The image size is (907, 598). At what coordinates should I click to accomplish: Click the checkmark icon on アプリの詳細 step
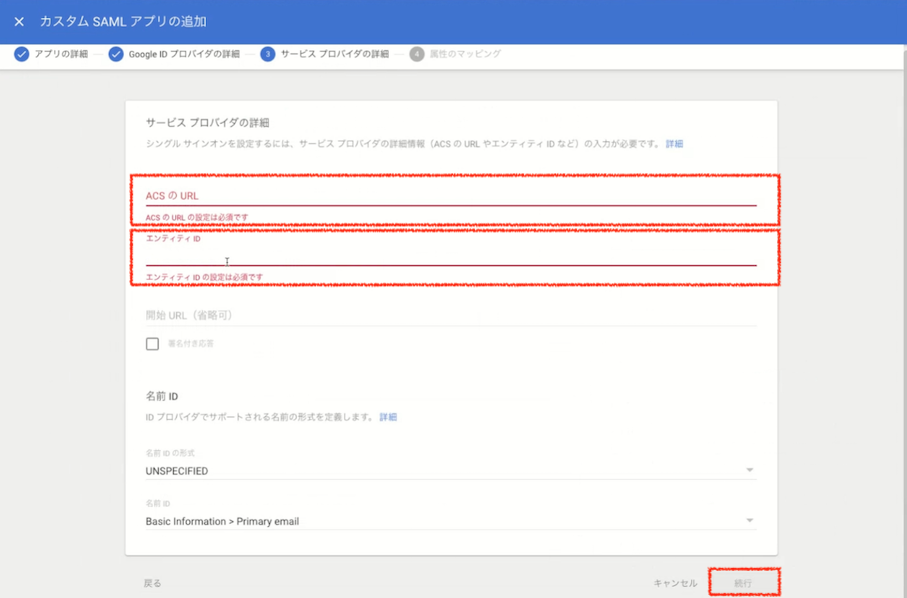(22, 55)
